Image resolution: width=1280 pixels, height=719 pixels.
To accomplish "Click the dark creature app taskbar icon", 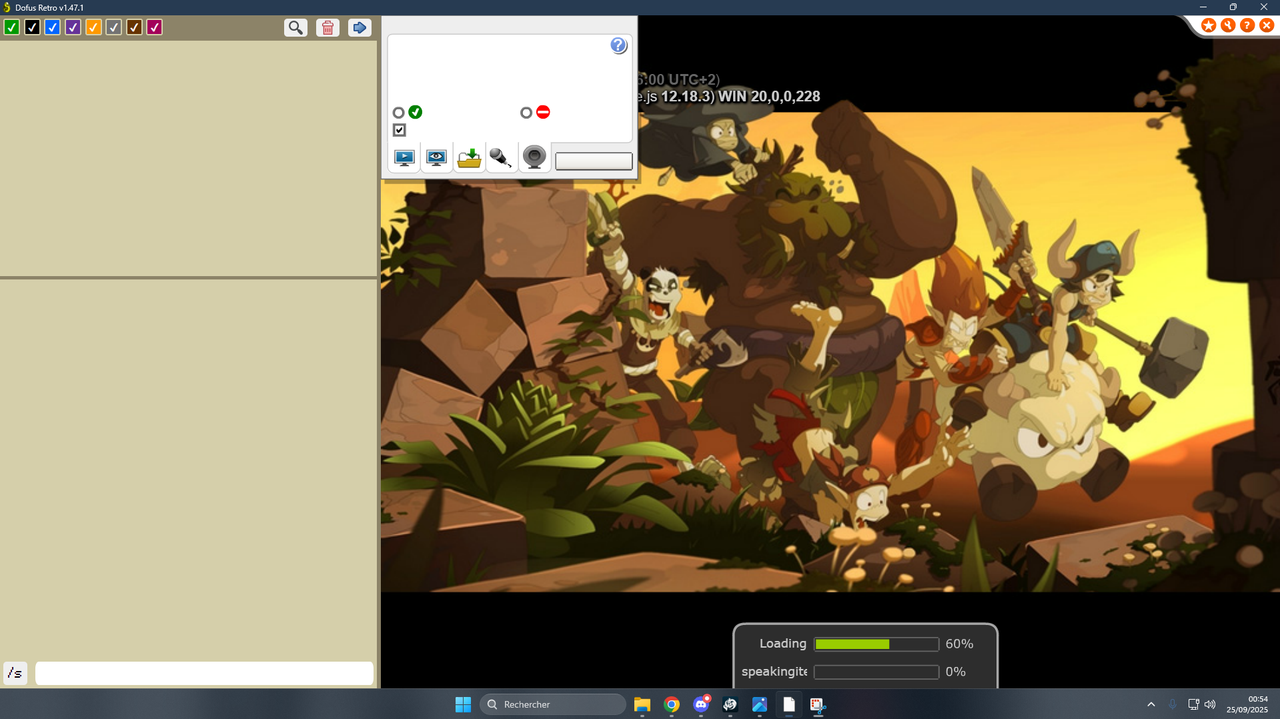I will pos(730,704).
